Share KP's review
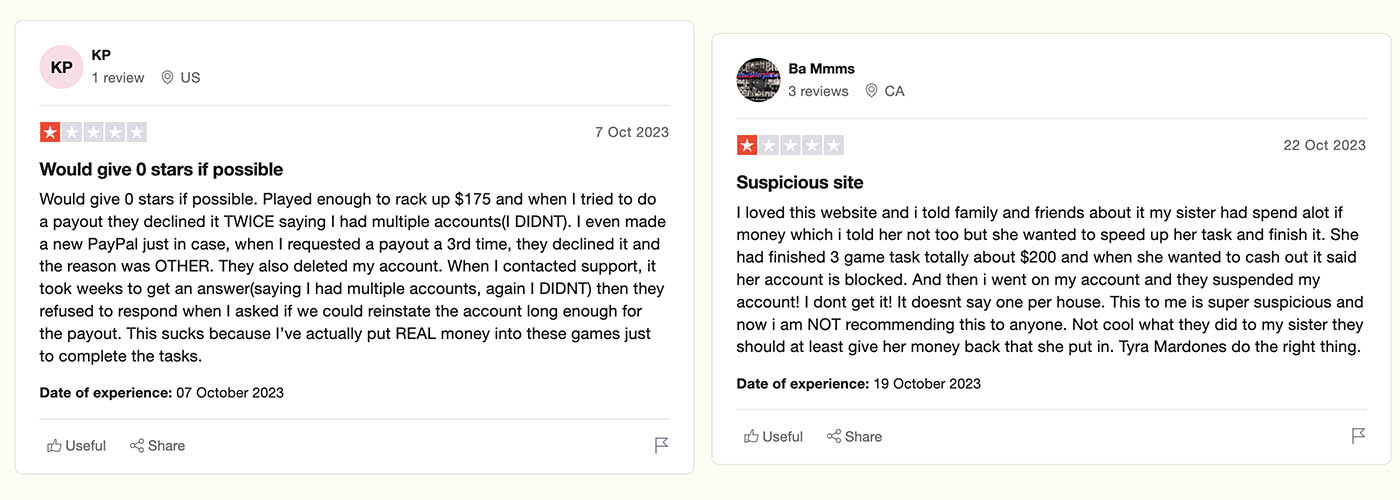The width and height of the screenshot is (1400, 500). coord(157,446)
